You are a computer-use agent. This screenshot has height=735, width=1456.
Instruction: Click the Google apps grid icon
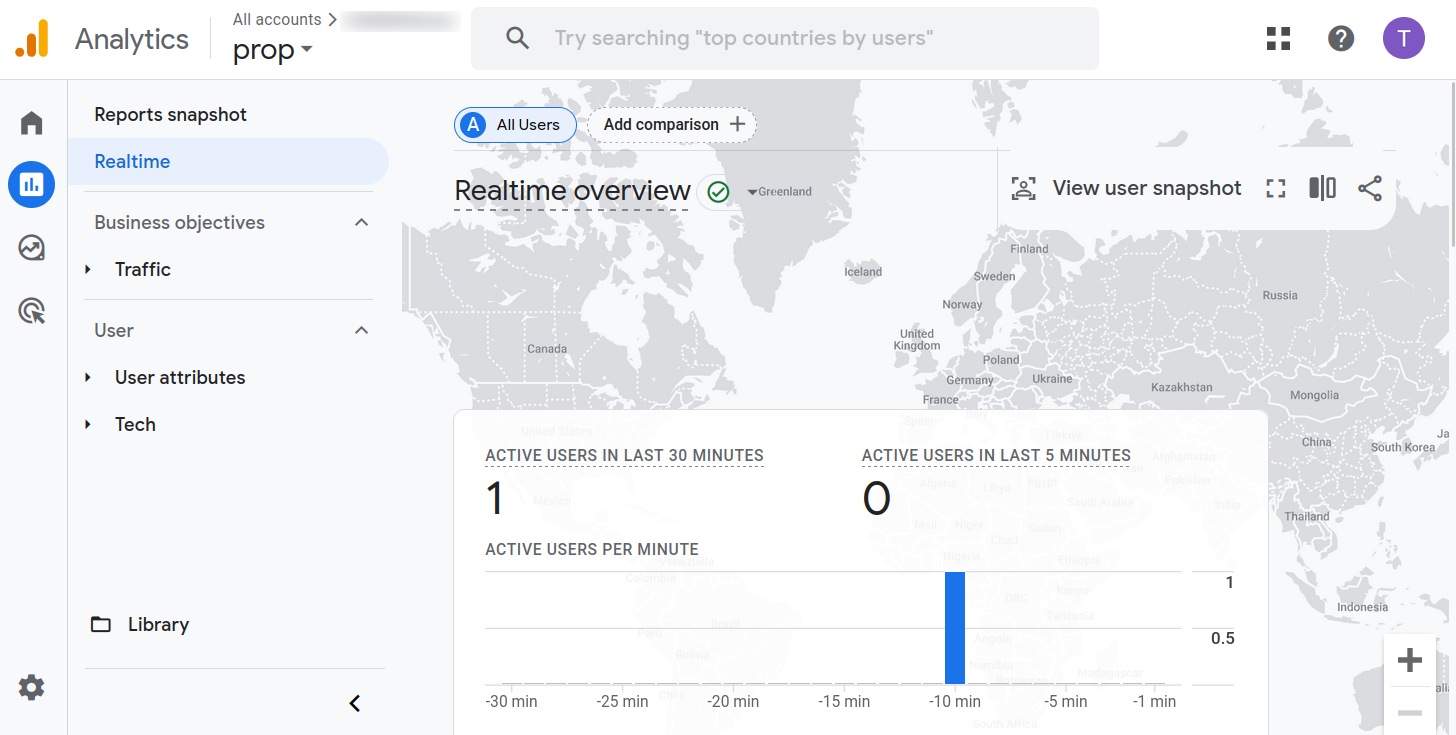pyautogui.click(x=1278, y=39)
